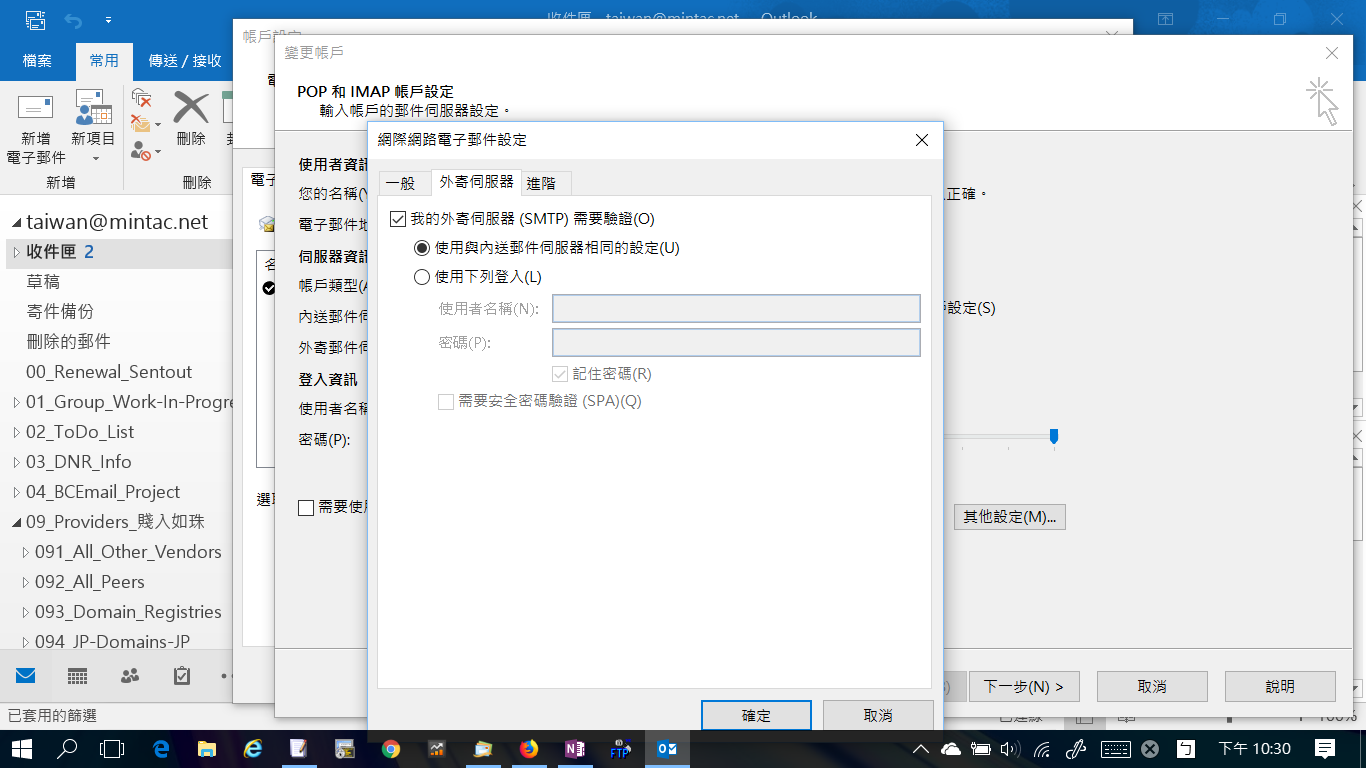Switch to the 進階 (Advanced) tab

(545, 183)
